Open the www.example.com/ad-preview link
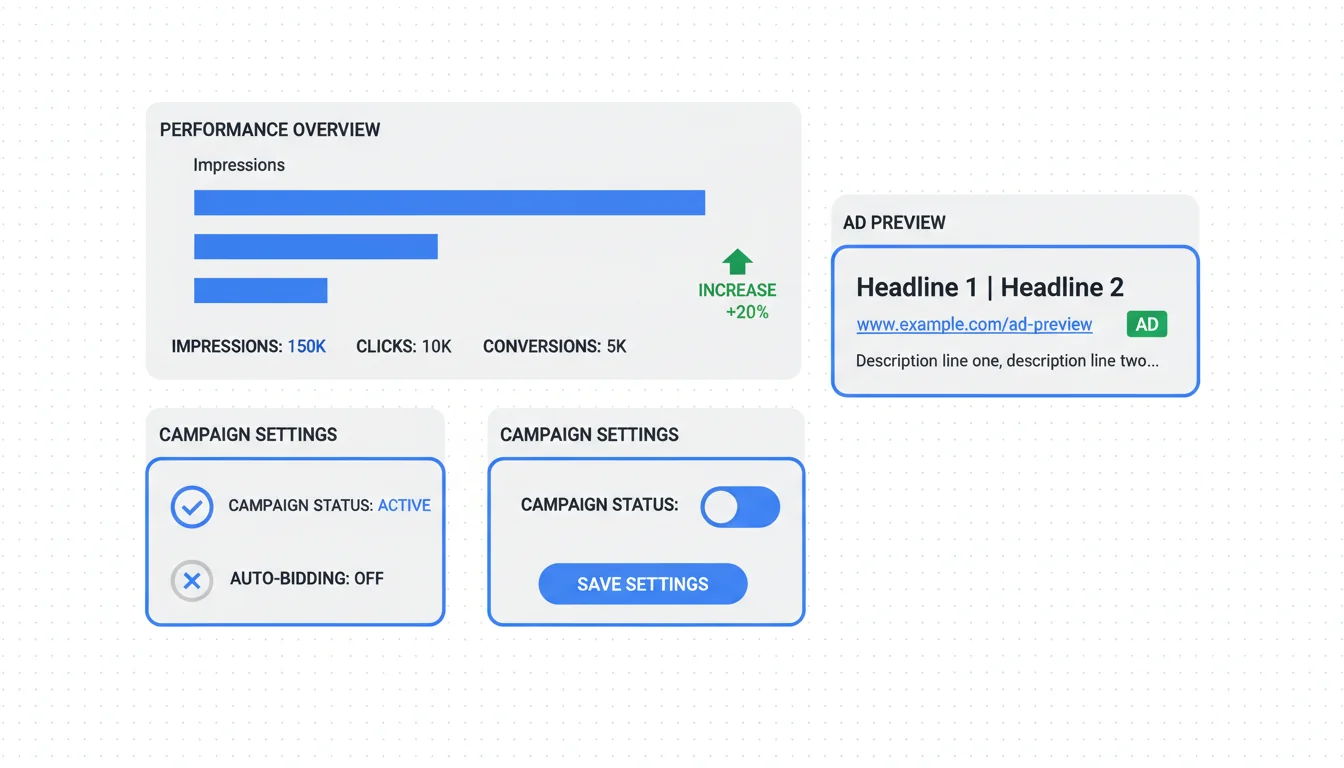This screenshot has width=1344, height=768. pyautogui.click(x=974, y=325)
